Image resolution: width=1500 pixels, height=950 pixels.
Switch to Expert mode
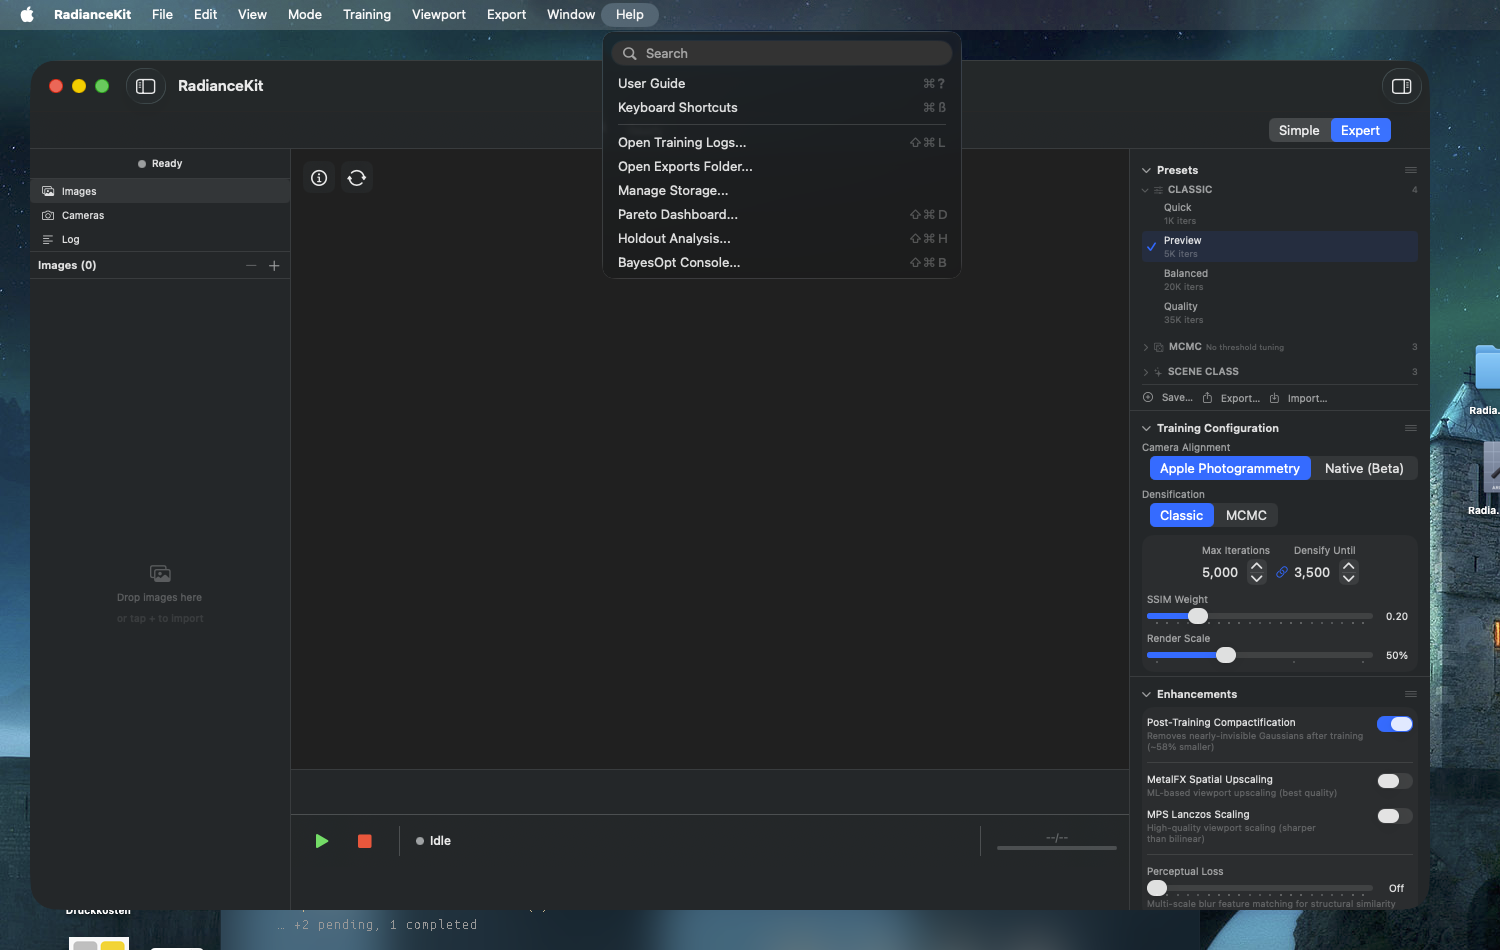point(1360,130)
